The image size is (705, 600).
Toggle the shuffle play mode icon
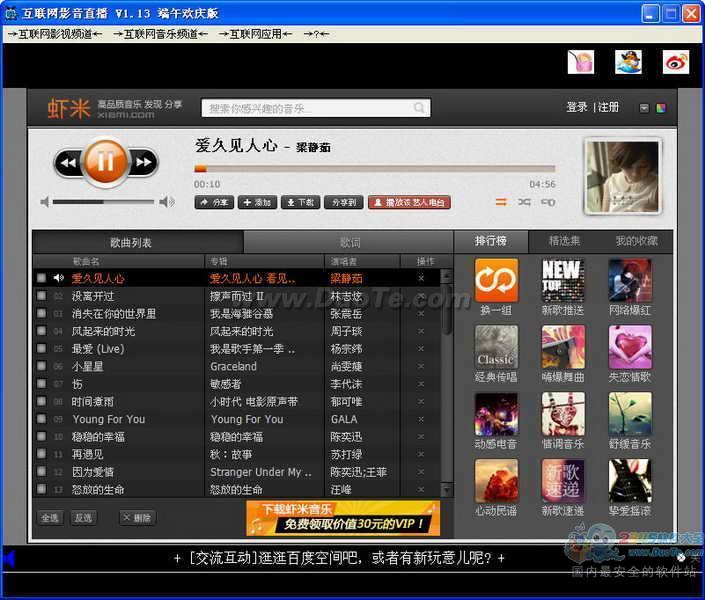[x=524, y=202]
